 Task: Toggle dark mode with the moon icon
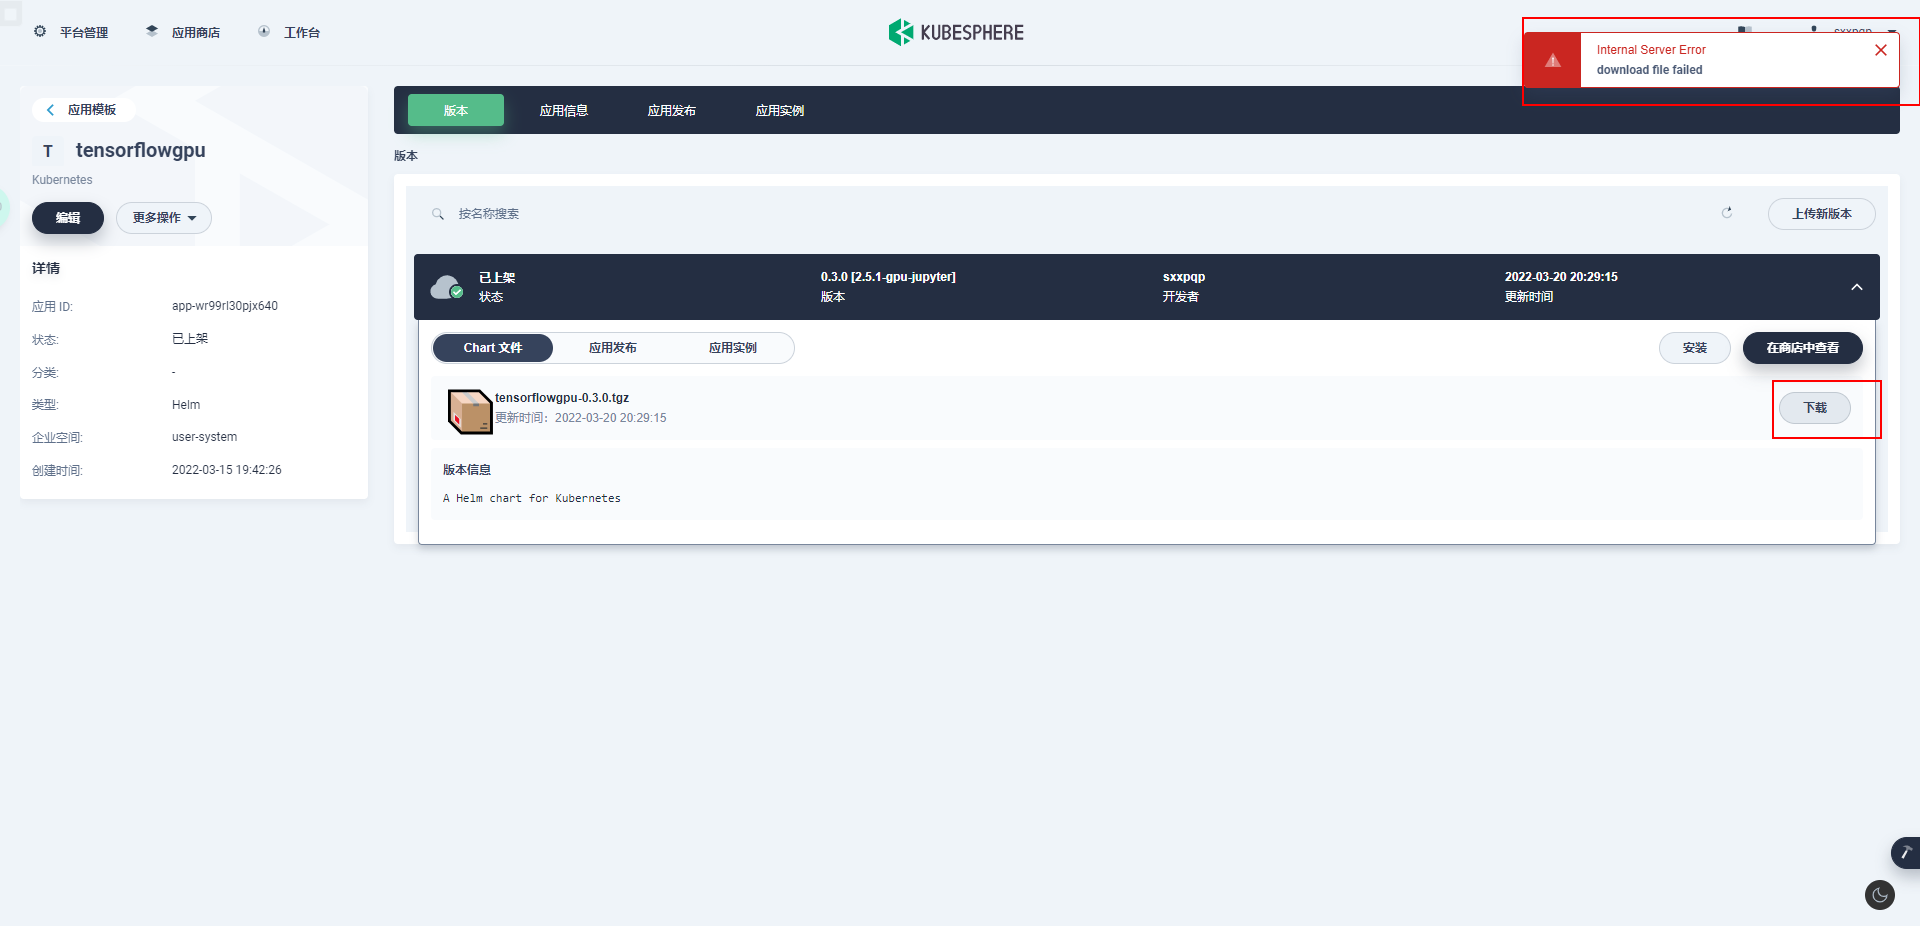(x=1879, y=895)
